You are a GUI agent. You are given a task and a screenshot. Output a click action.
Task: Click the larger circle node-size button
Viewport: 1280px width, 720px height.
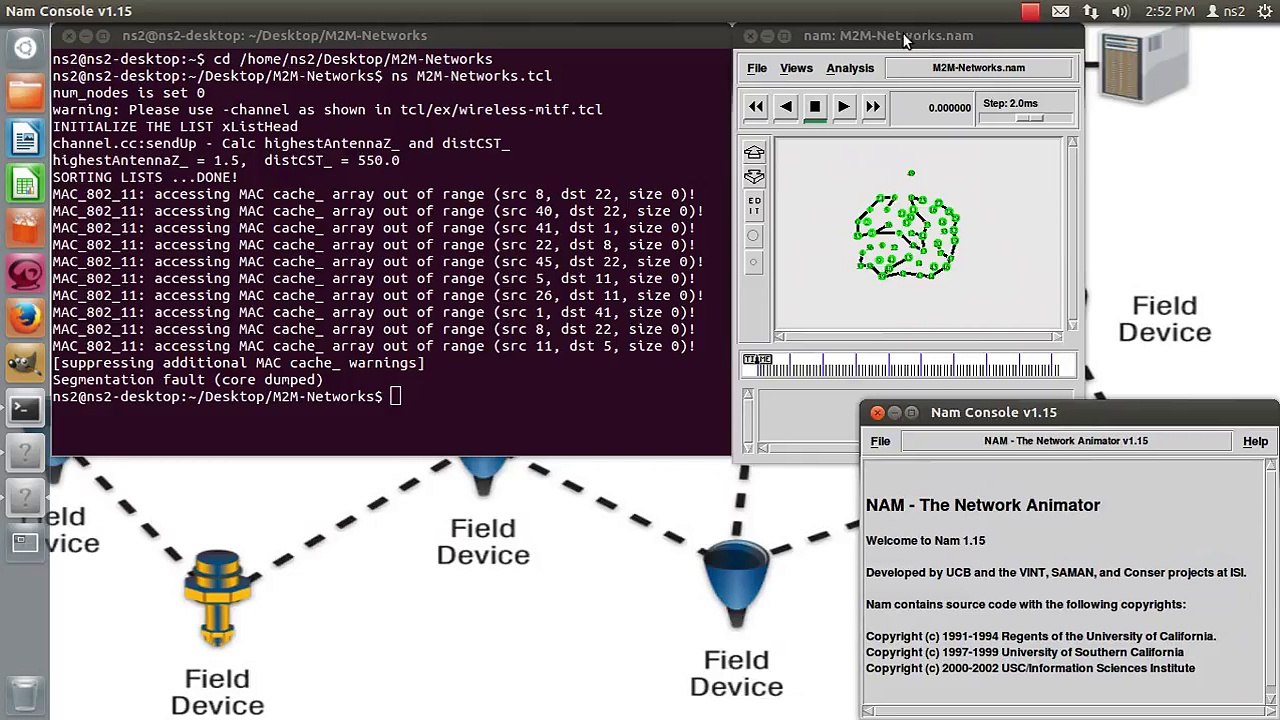click(x=754, y=236)
